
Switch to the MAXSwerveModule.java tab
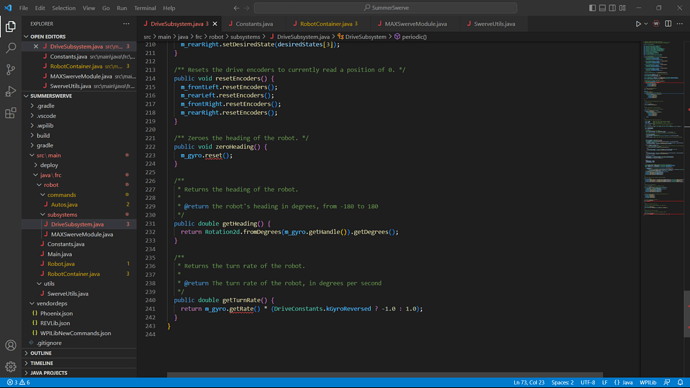(x=415, y=24)
